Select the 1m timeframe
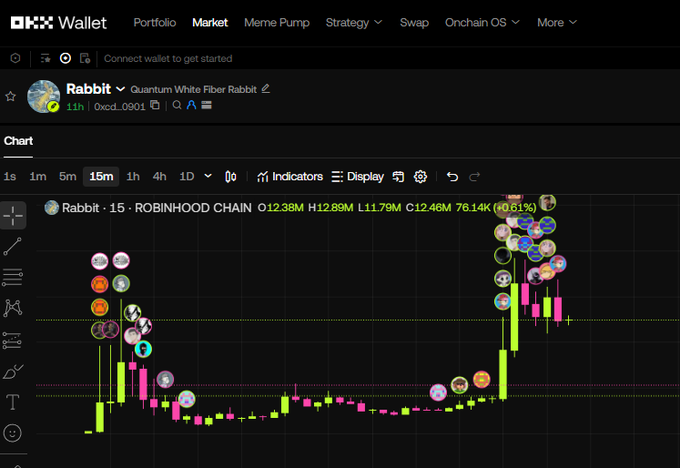The width and height of the screenshot is (680, 468). (x=38, y=177)
